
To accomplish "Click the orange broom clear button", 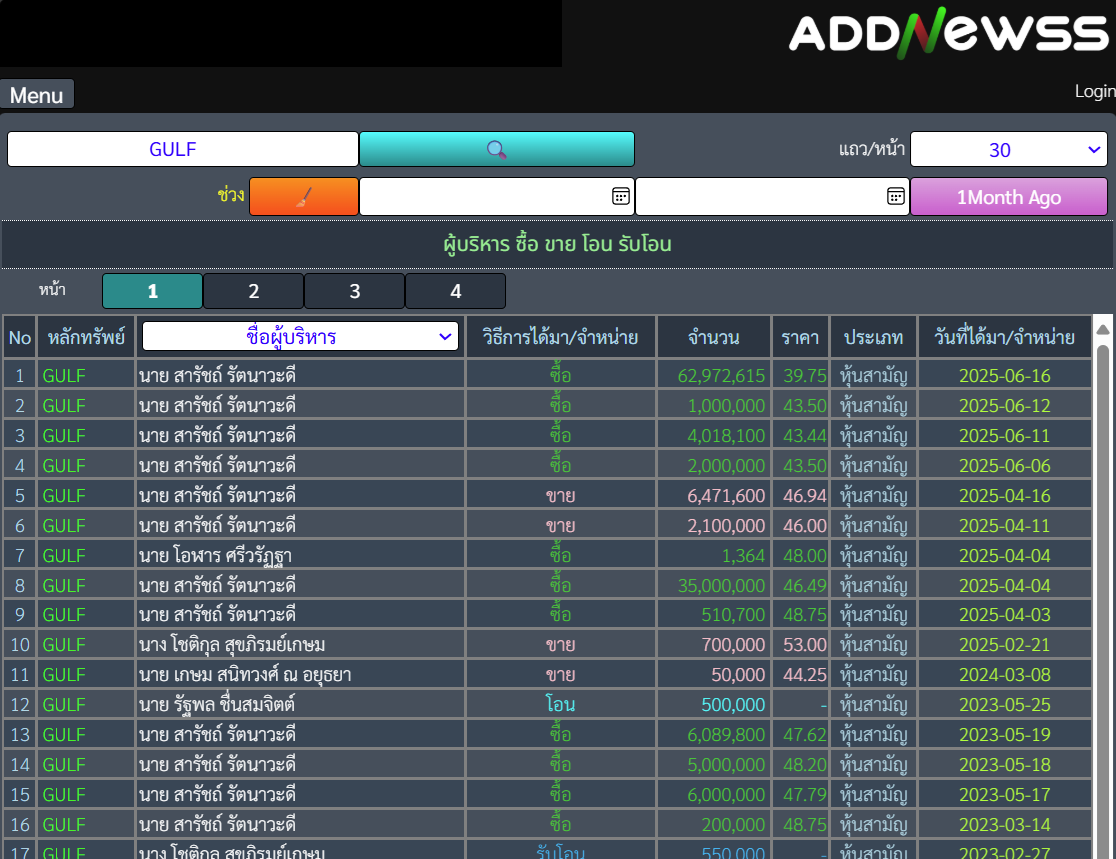I will [304, 196].
